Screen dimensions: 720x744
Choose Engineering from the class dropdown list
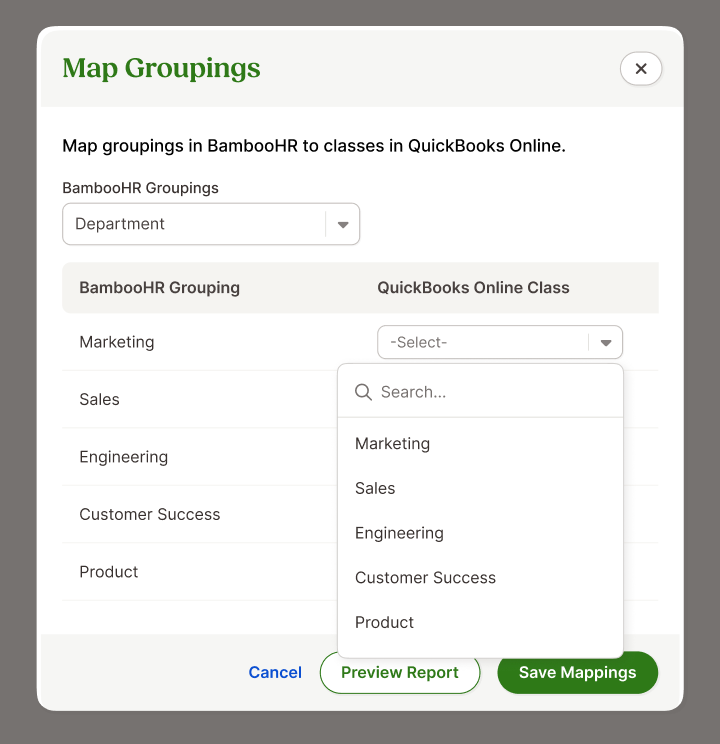[x=399, y=533]
